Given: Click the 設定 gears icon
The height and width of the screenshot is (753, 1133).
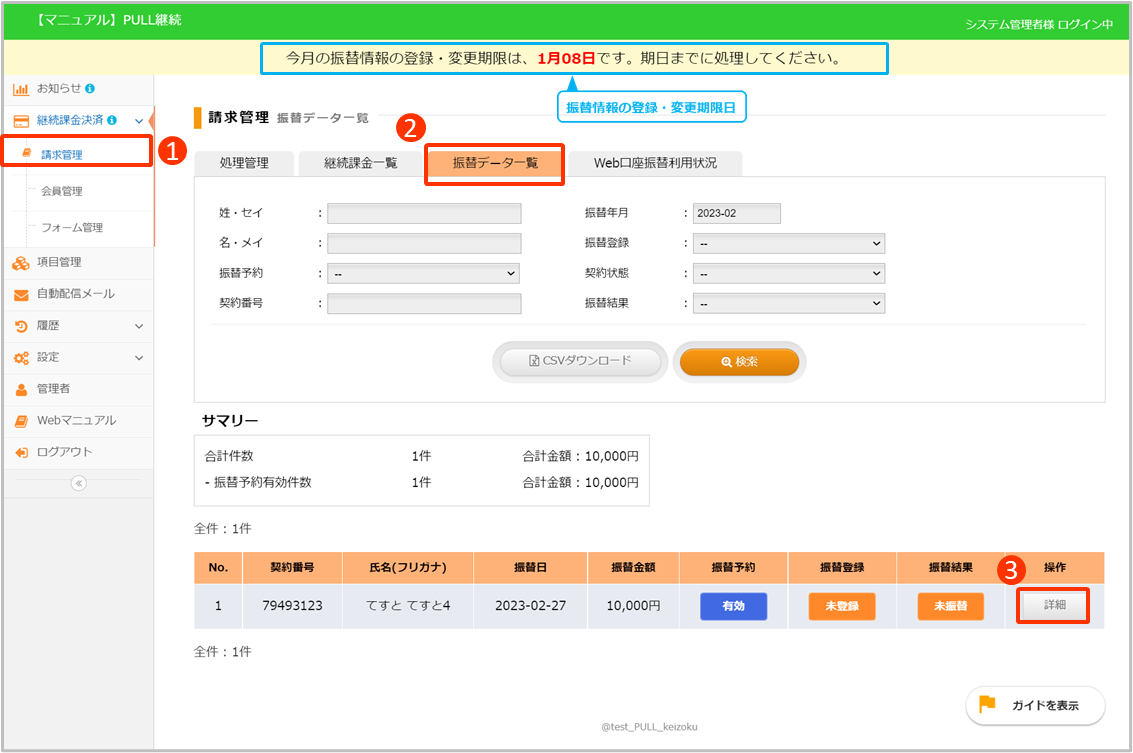Looking at the screenshot, I should point(21,358).
